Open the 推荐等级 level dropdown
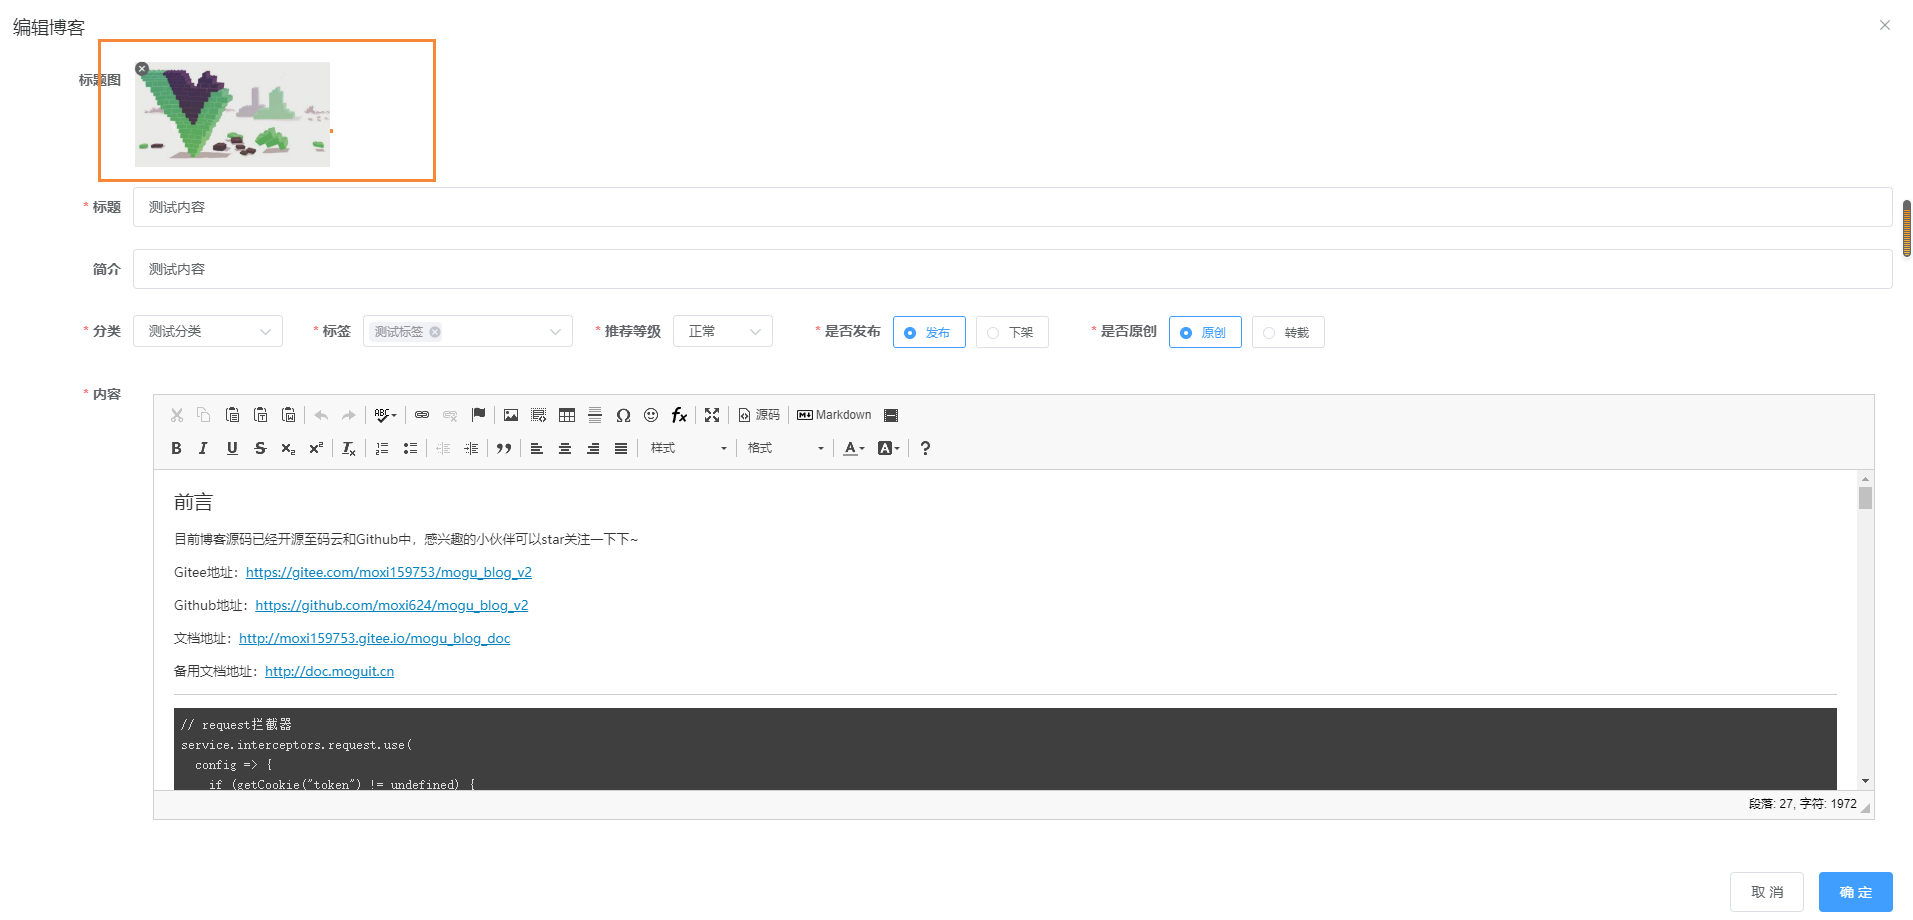Viewport: 1913px width, 920px height. point(723,331)
